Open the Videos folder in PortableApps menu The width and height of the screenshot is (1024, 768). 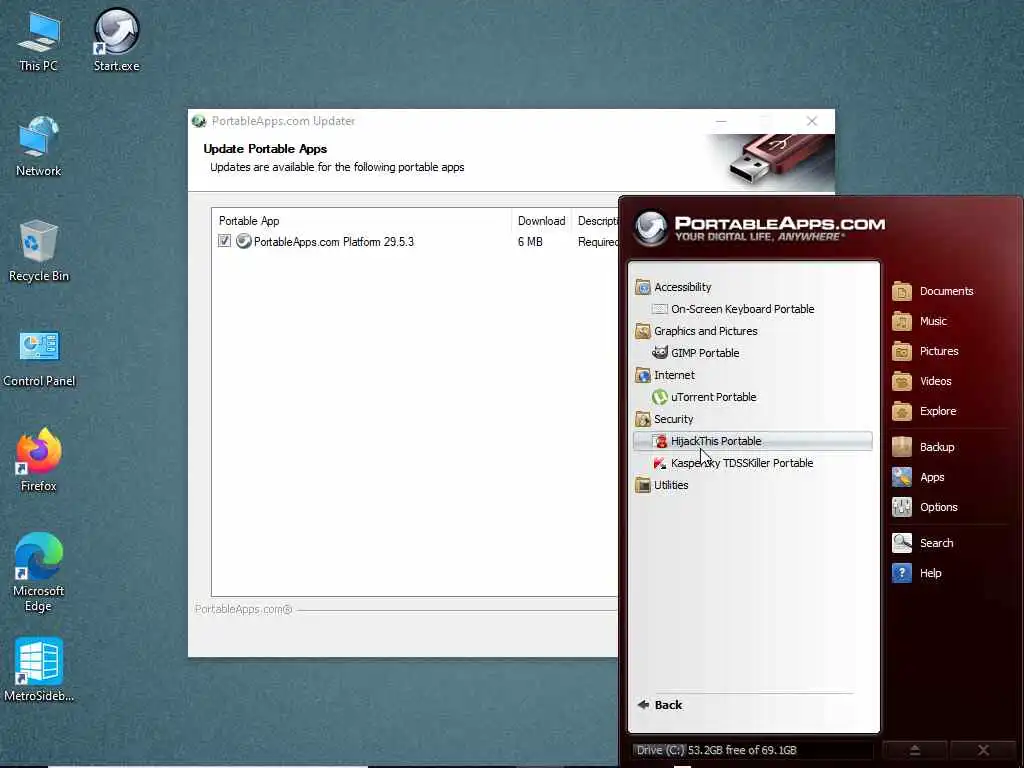click(921, 381)
